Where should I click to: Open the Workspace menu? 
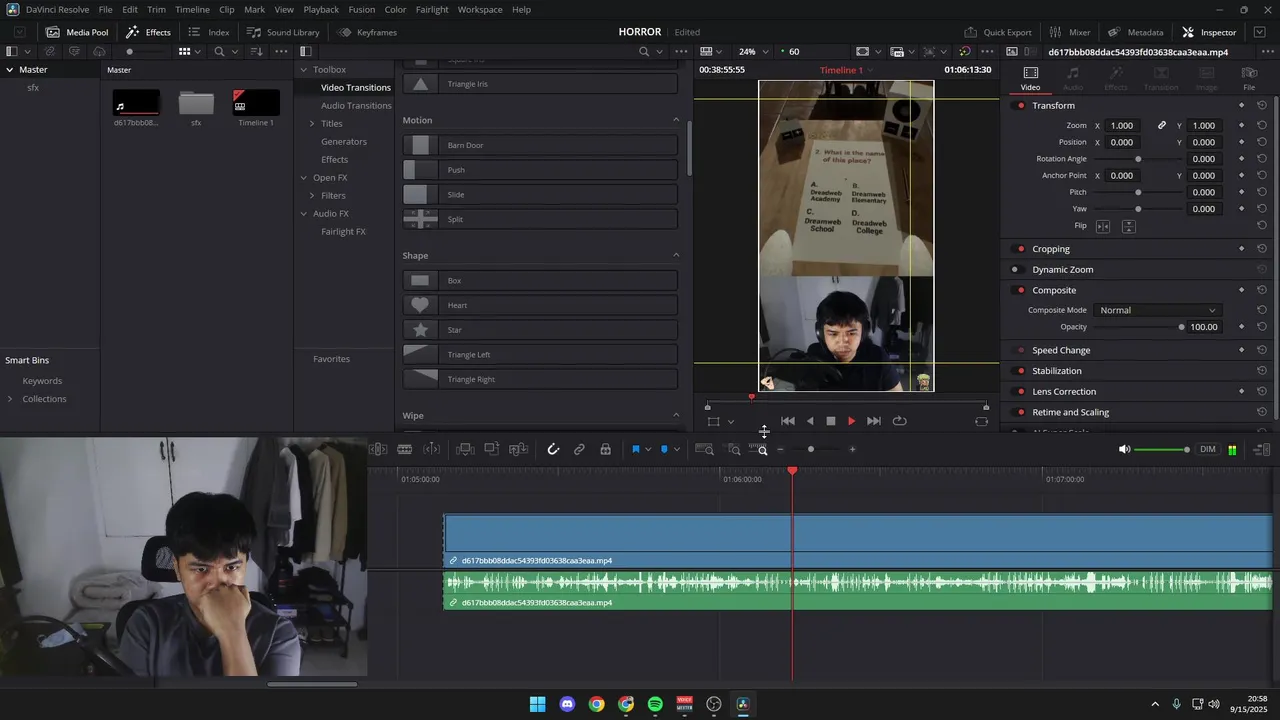click(480, 9)
